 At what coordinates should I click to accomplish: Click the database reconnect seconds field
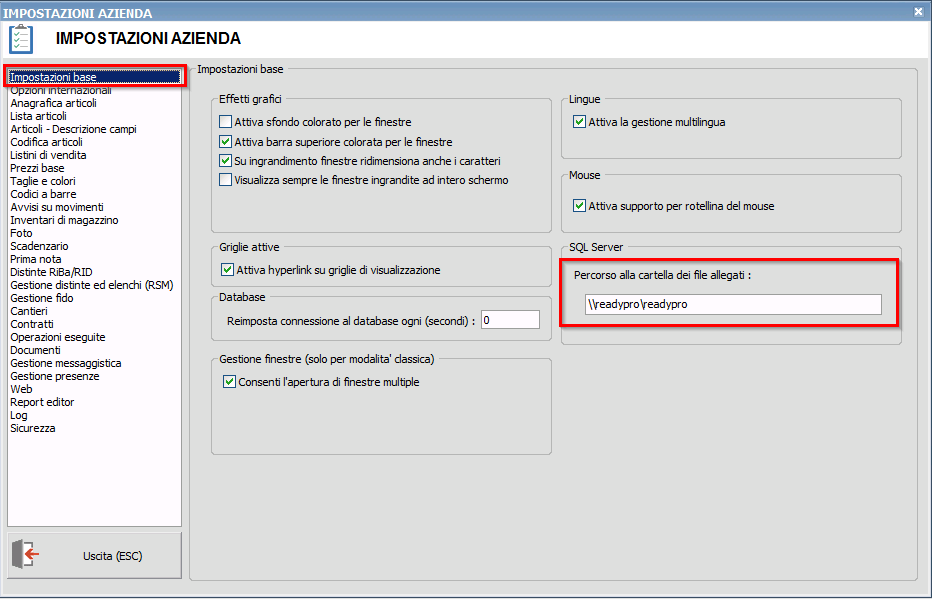point(510,319)
